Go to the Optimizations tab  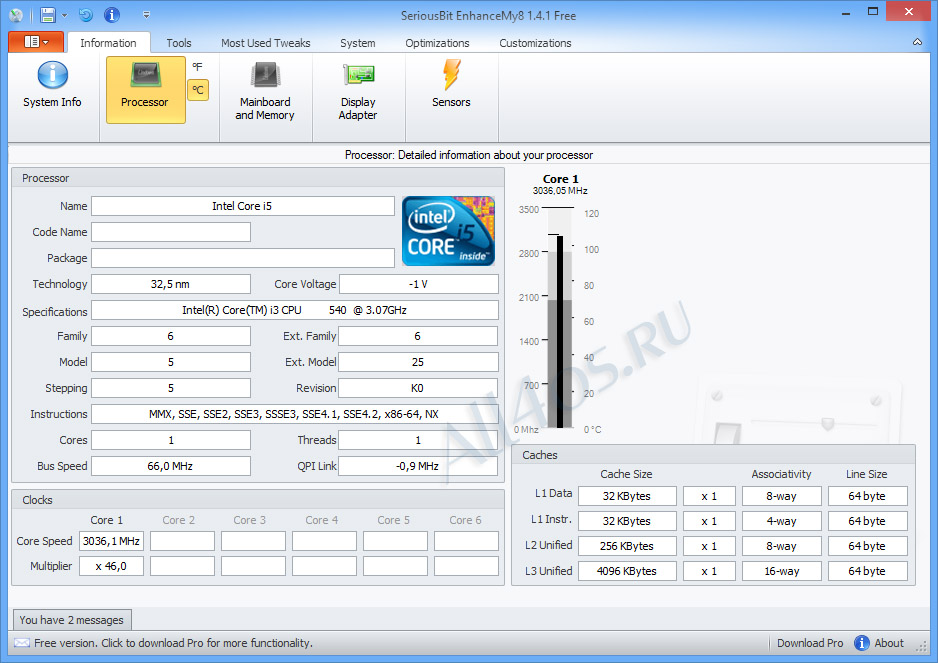coord(437,43)
